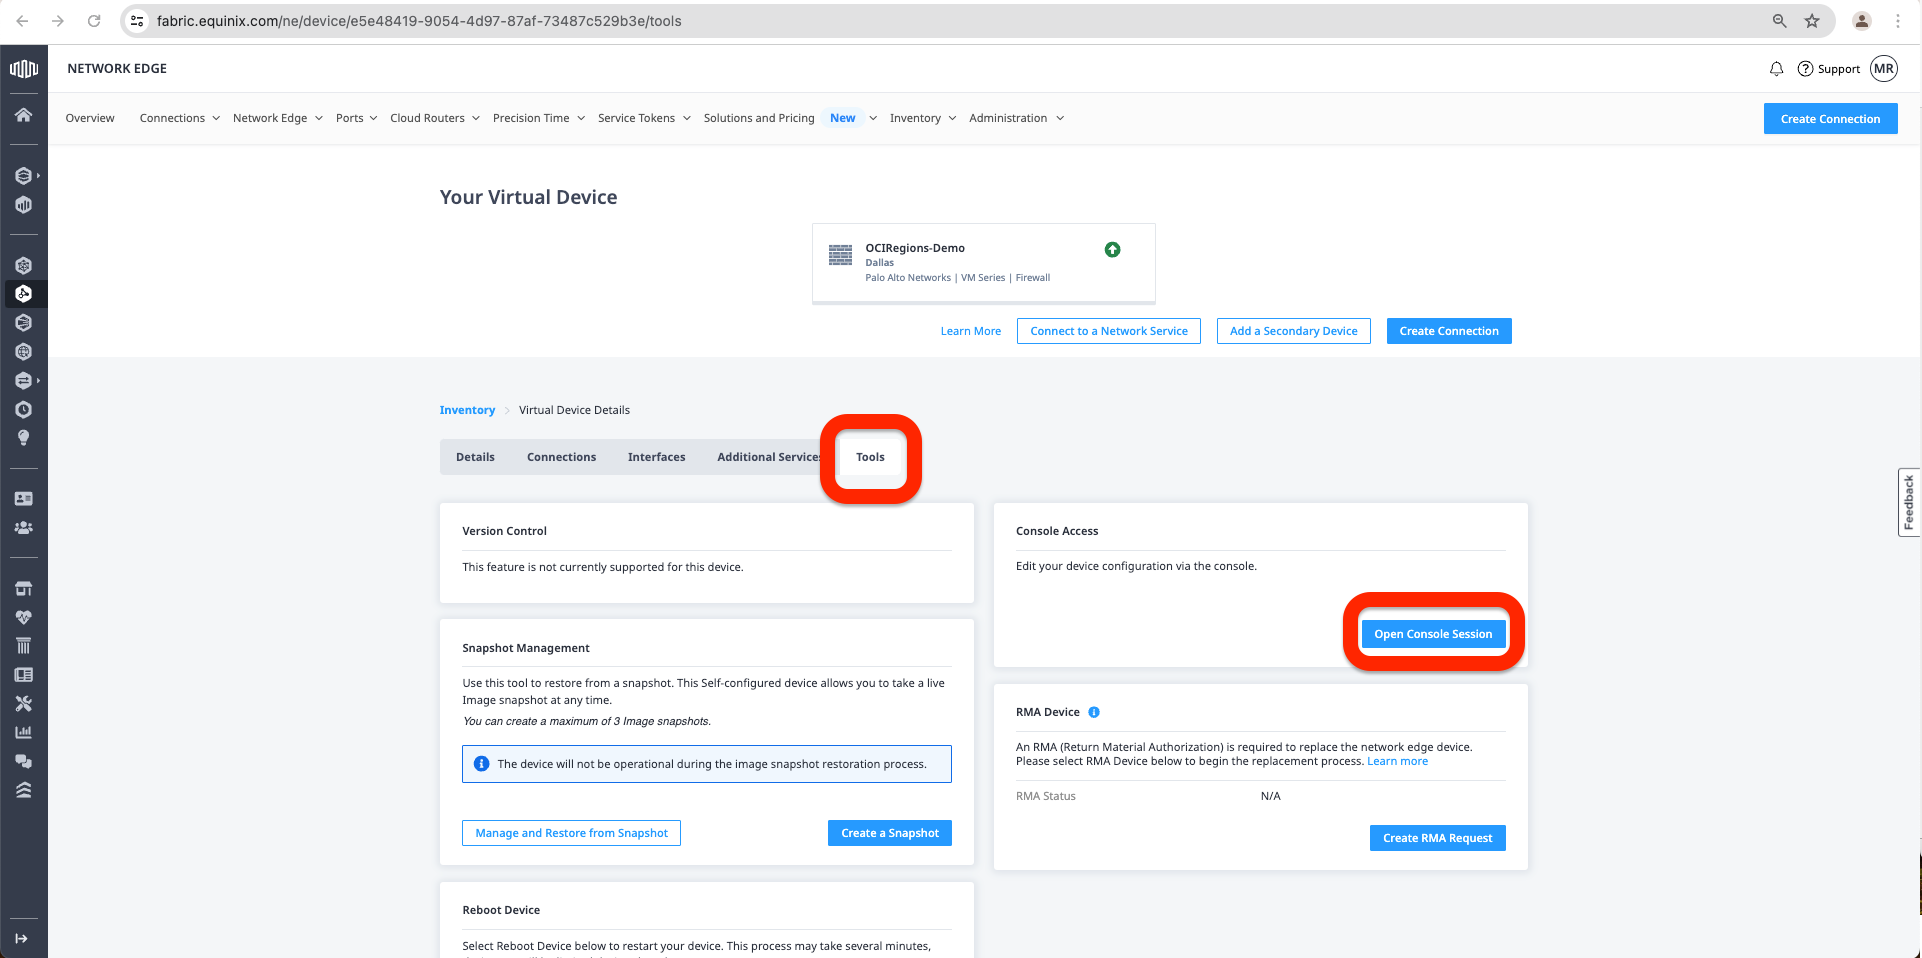Open the clock hexagon icon in the sidebar
Screen dimensions: 1922x958
(24, 410)
